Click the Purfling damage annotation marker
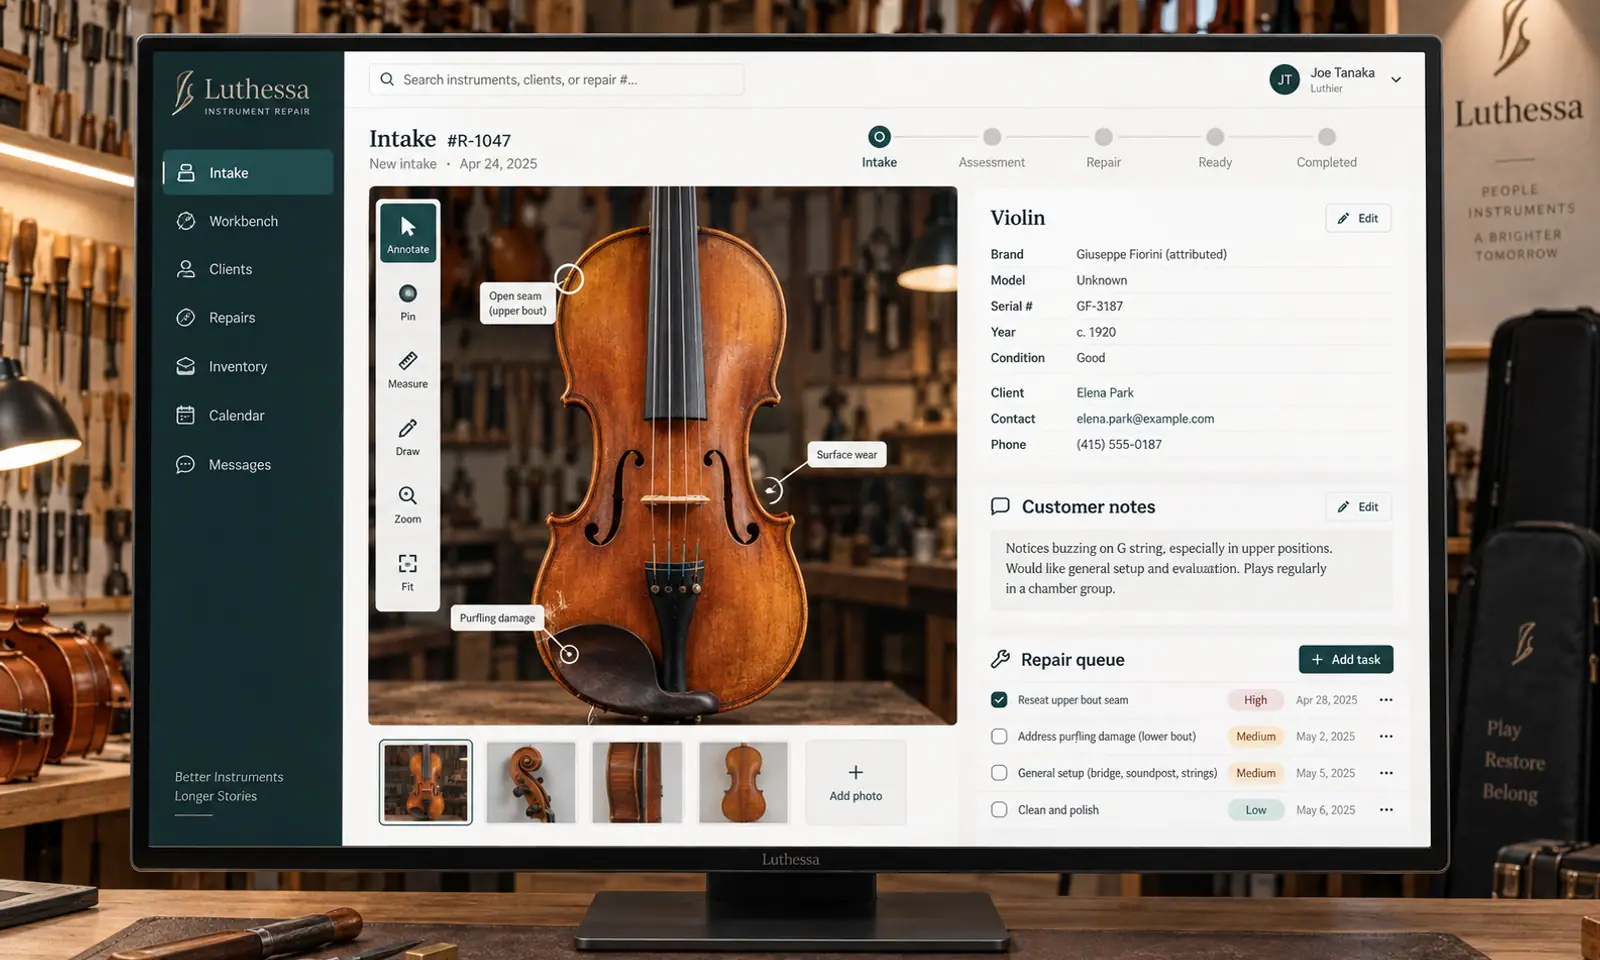 point(569,654)
